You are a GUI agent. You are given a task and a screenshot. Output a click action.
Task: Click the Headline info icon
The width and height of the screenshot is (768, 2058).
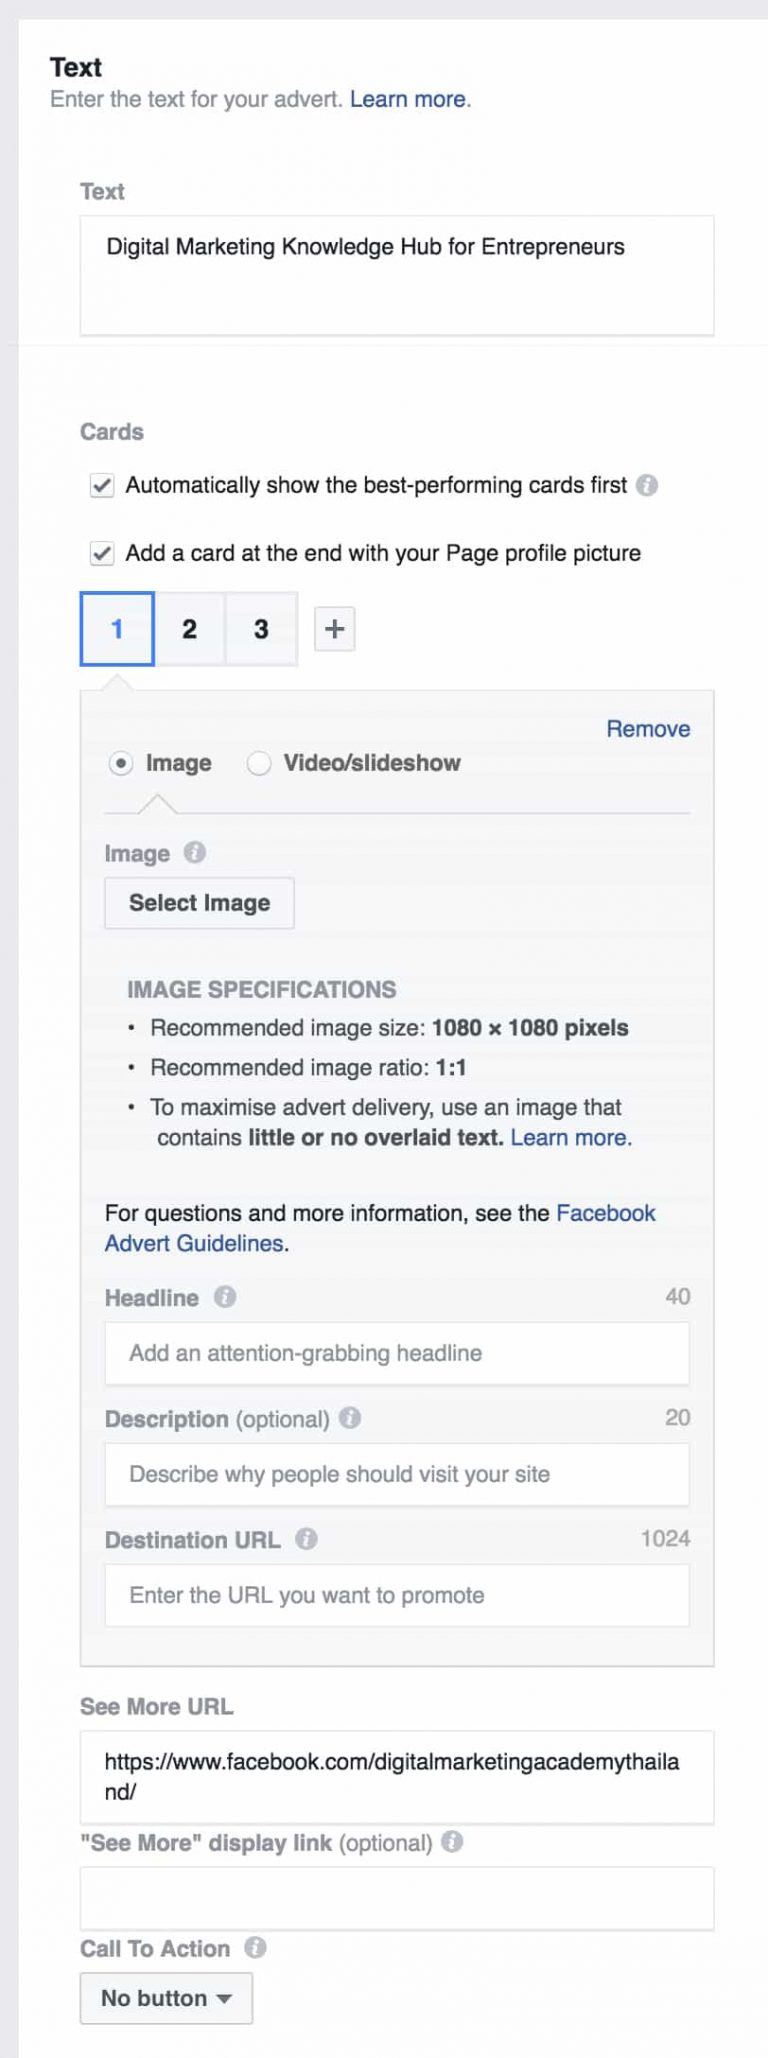pyautogui.click(x=225, y=1297)
